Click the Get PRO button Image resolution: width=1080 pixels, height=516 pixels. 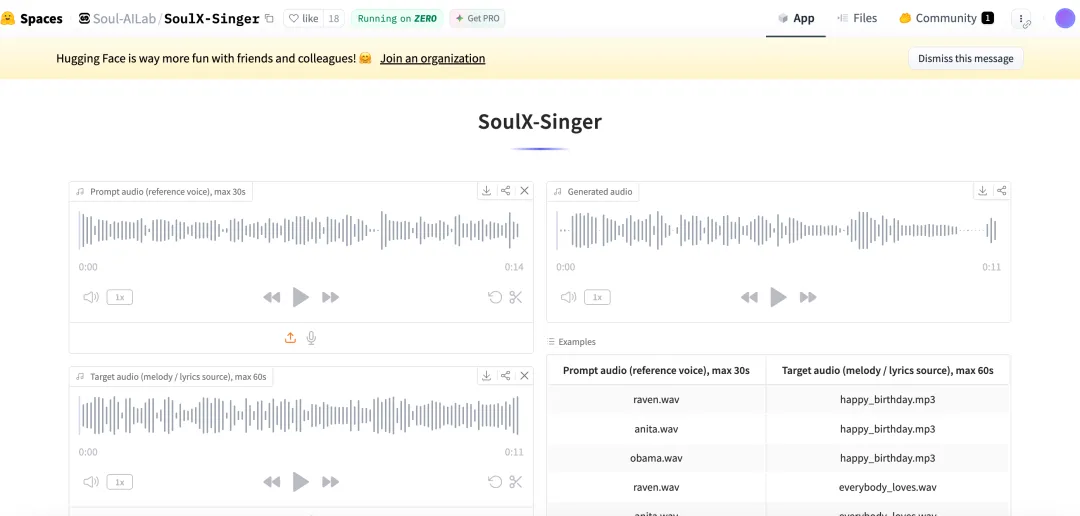point(477,19)
